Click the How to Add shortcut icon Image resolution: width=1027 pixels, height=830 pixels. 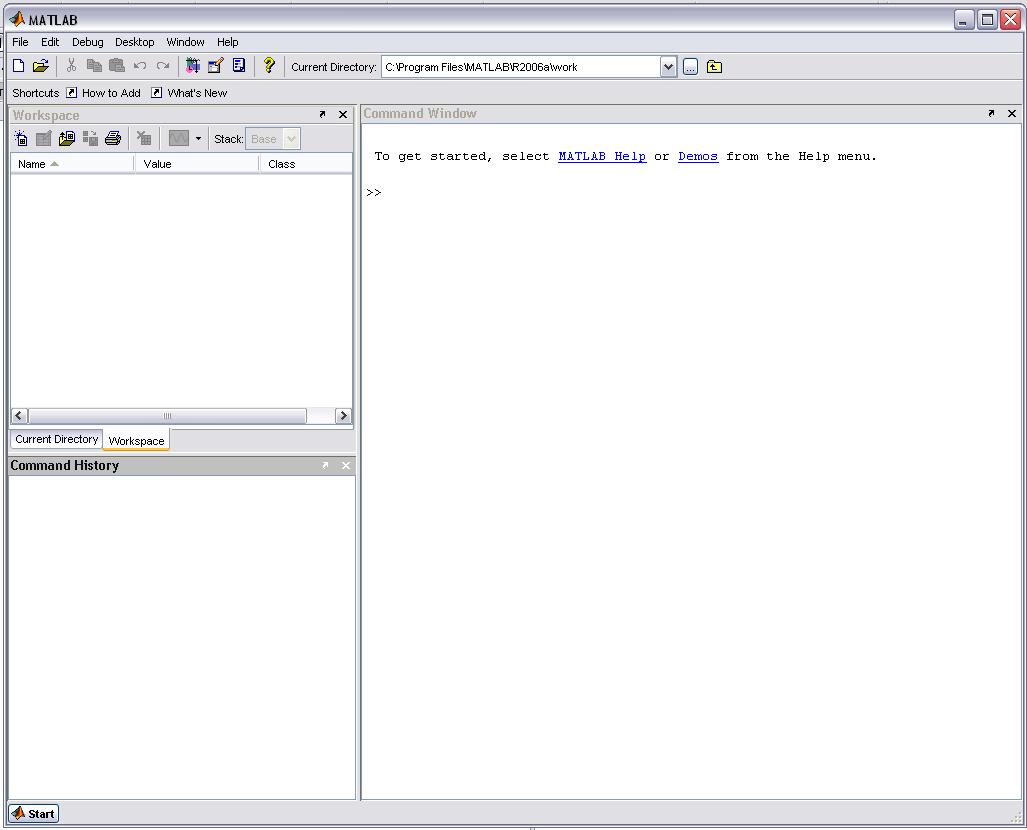[71, 93]
